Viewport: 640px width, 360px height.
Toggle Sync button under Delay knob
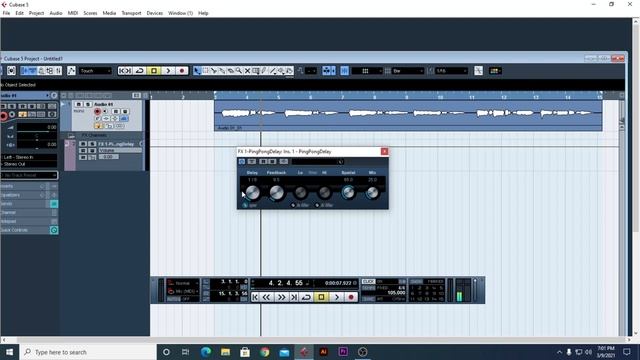point(245,205)
